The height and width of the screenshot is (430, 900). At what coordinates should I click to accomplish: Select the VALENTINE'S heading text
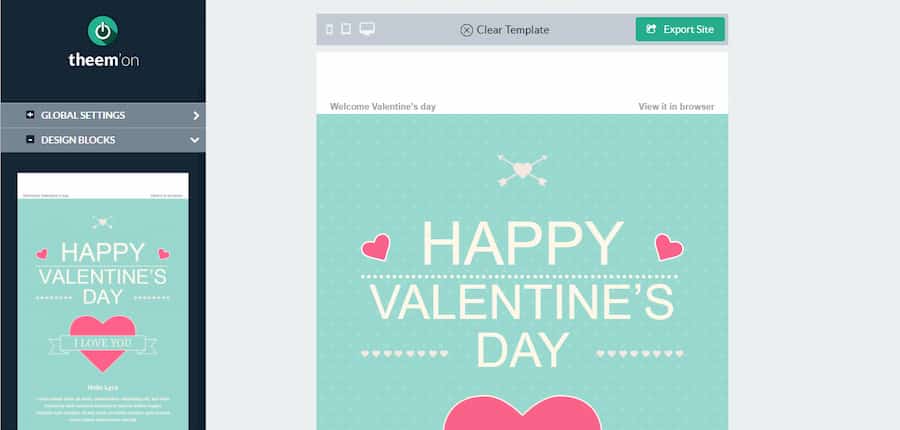[521, 302]
